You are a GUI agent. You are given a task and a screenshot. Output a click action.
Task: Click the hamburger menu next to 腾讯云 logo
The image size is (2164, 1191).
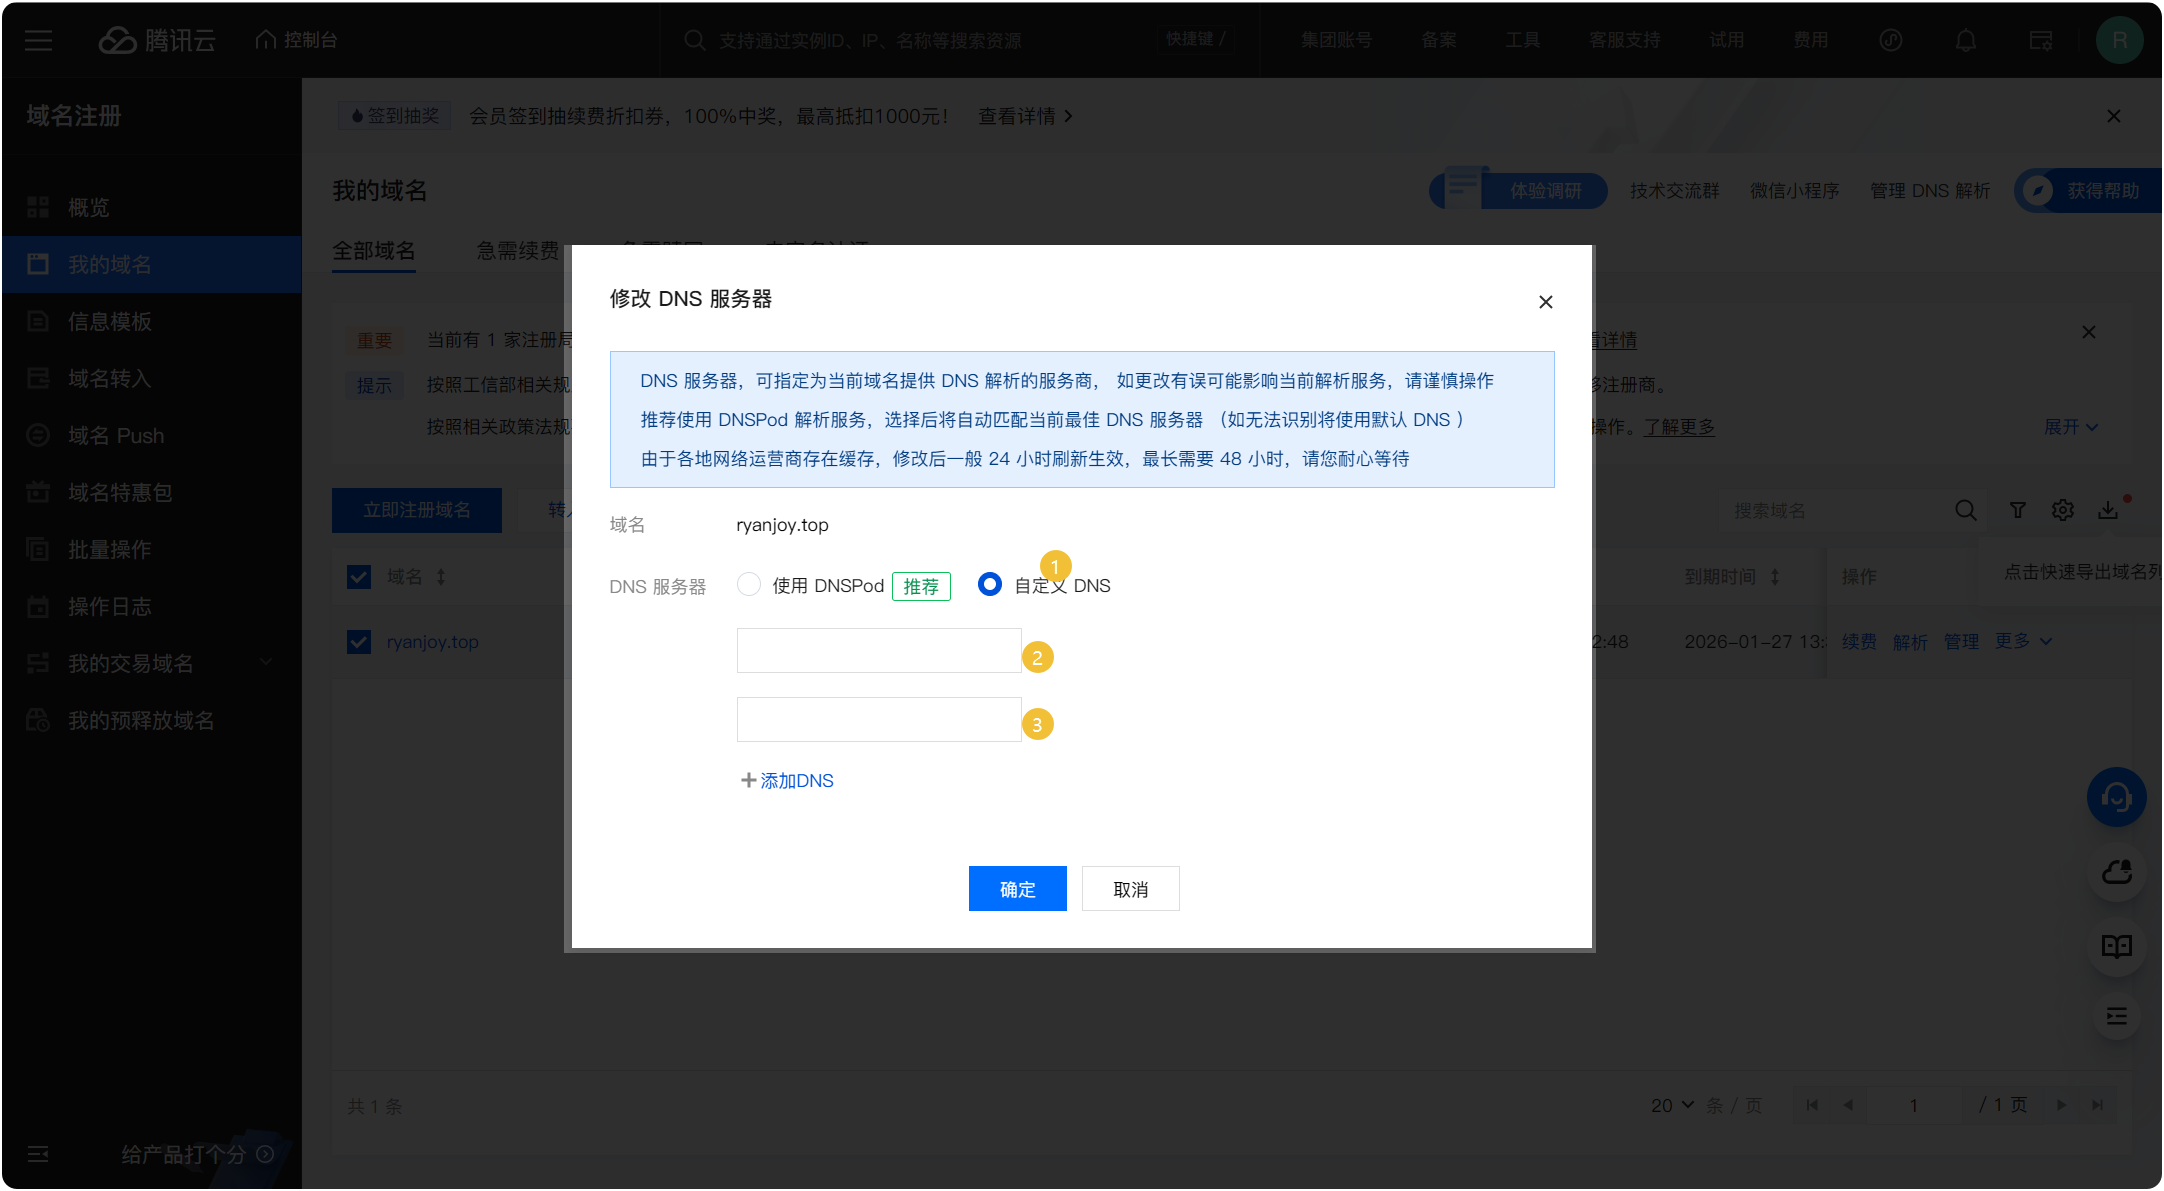(38, 40)
